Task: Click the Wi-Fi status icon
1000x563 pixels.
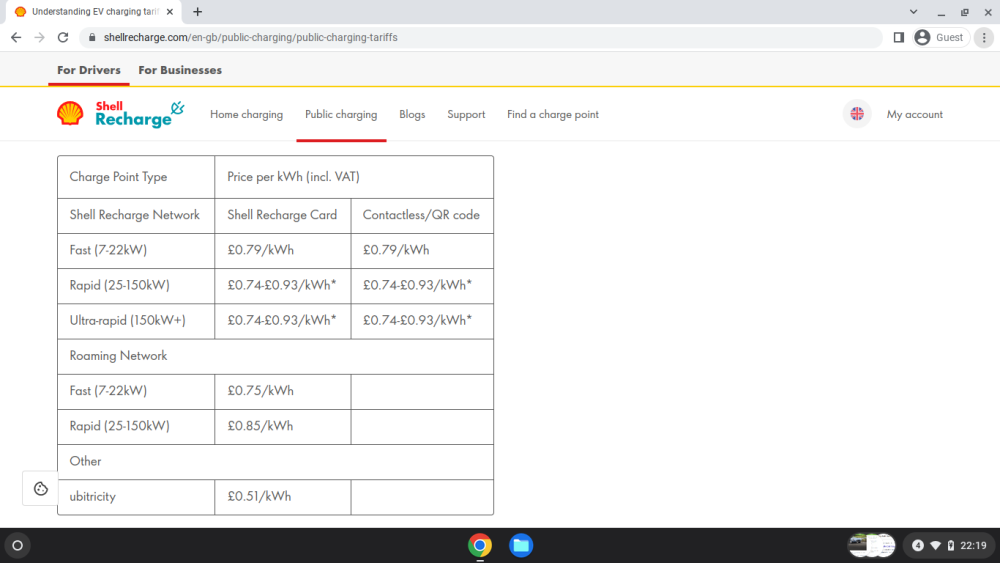Action: click(935, 545)
